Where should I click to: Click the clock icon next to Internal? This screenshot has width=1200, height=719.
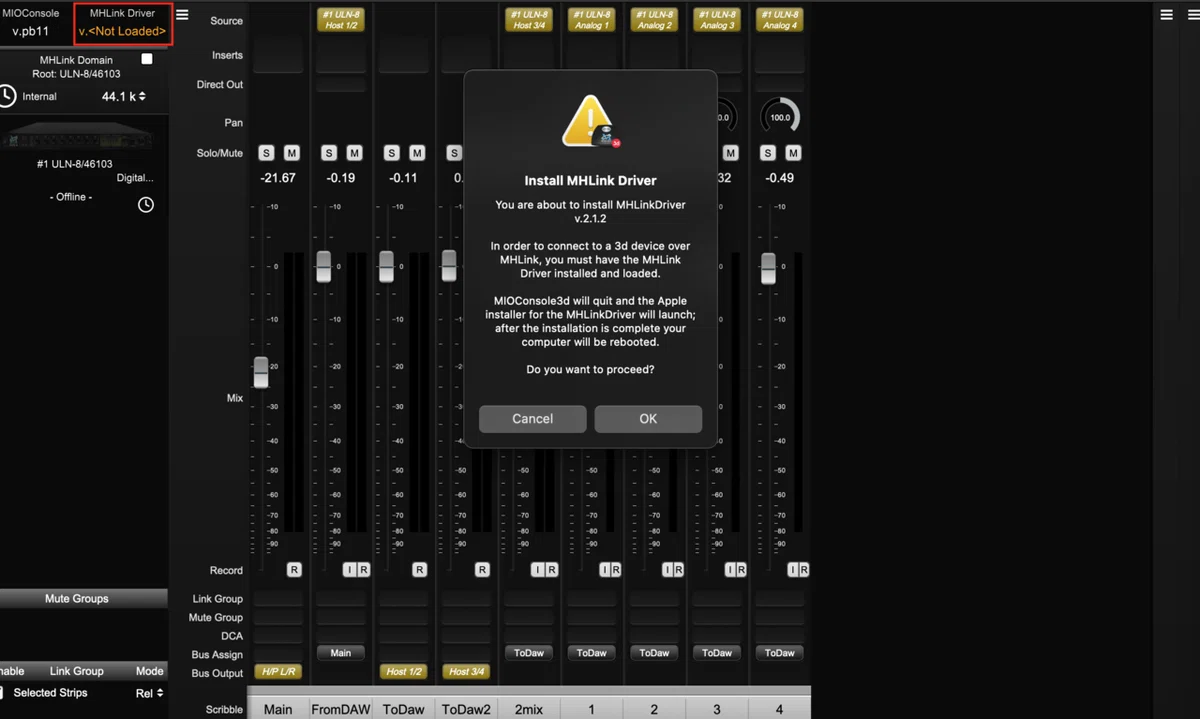pos(8,96)
